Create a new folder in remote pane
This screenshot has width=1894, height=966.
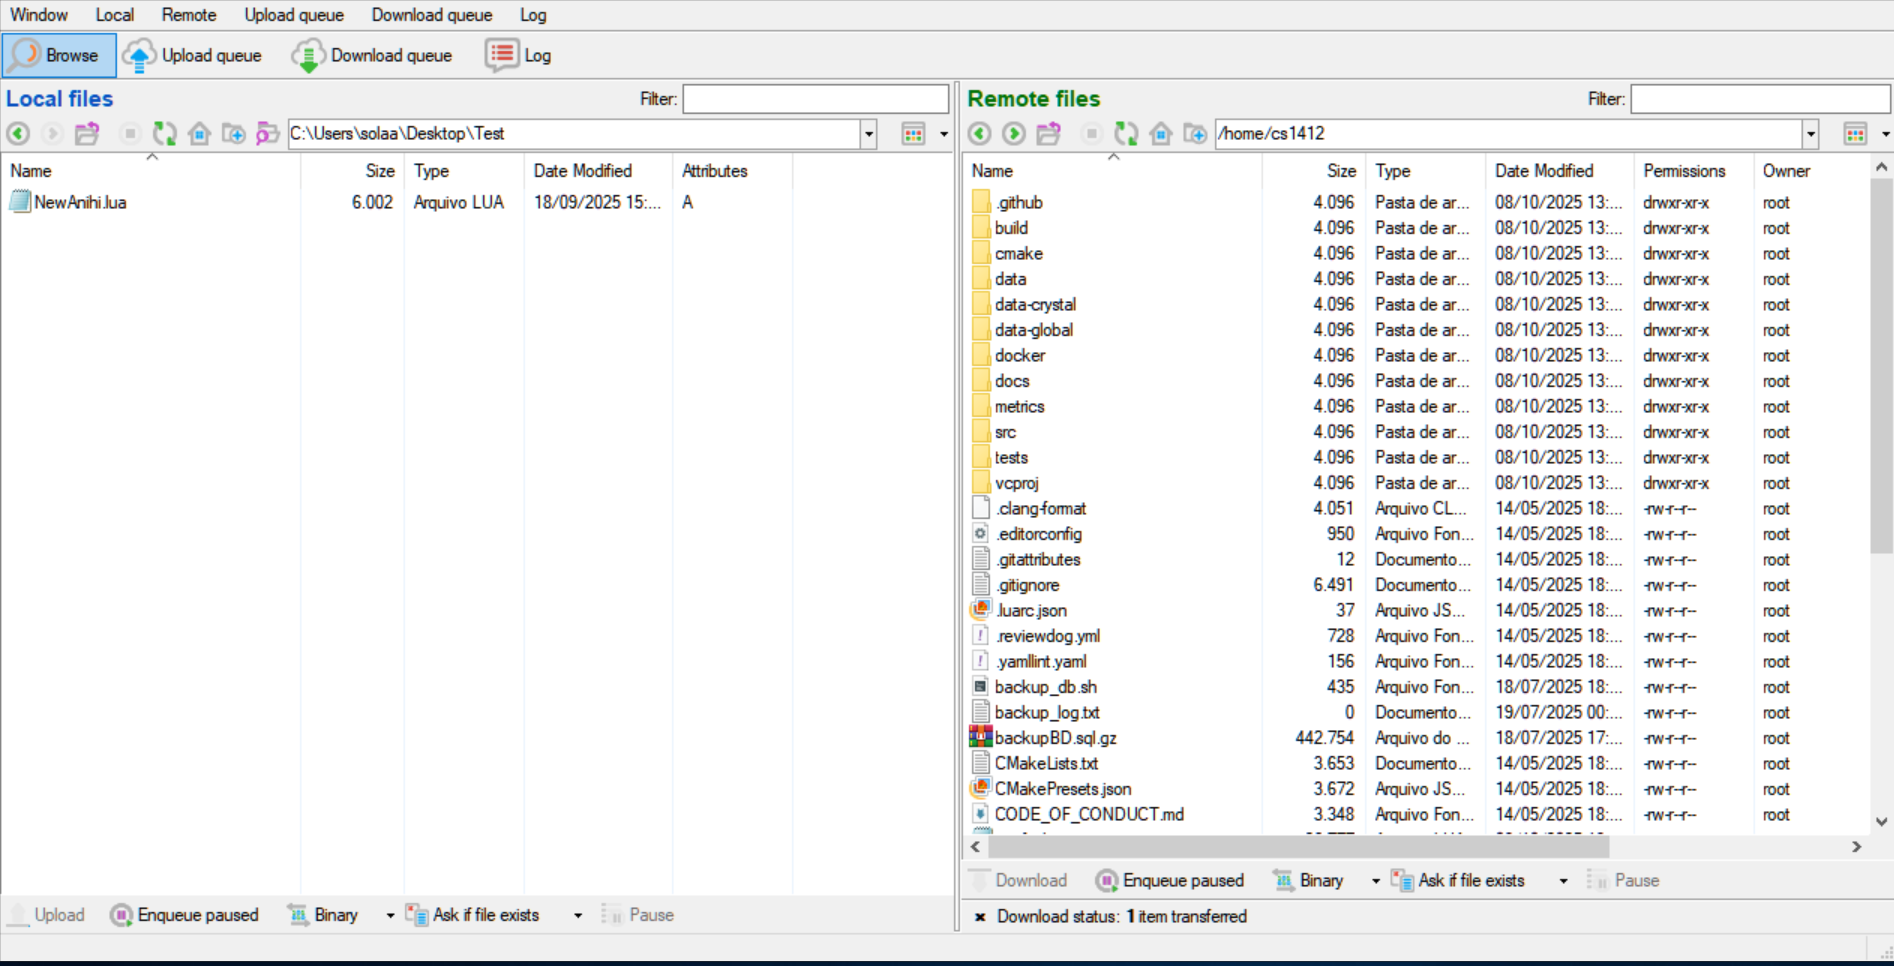point(1194,133)
